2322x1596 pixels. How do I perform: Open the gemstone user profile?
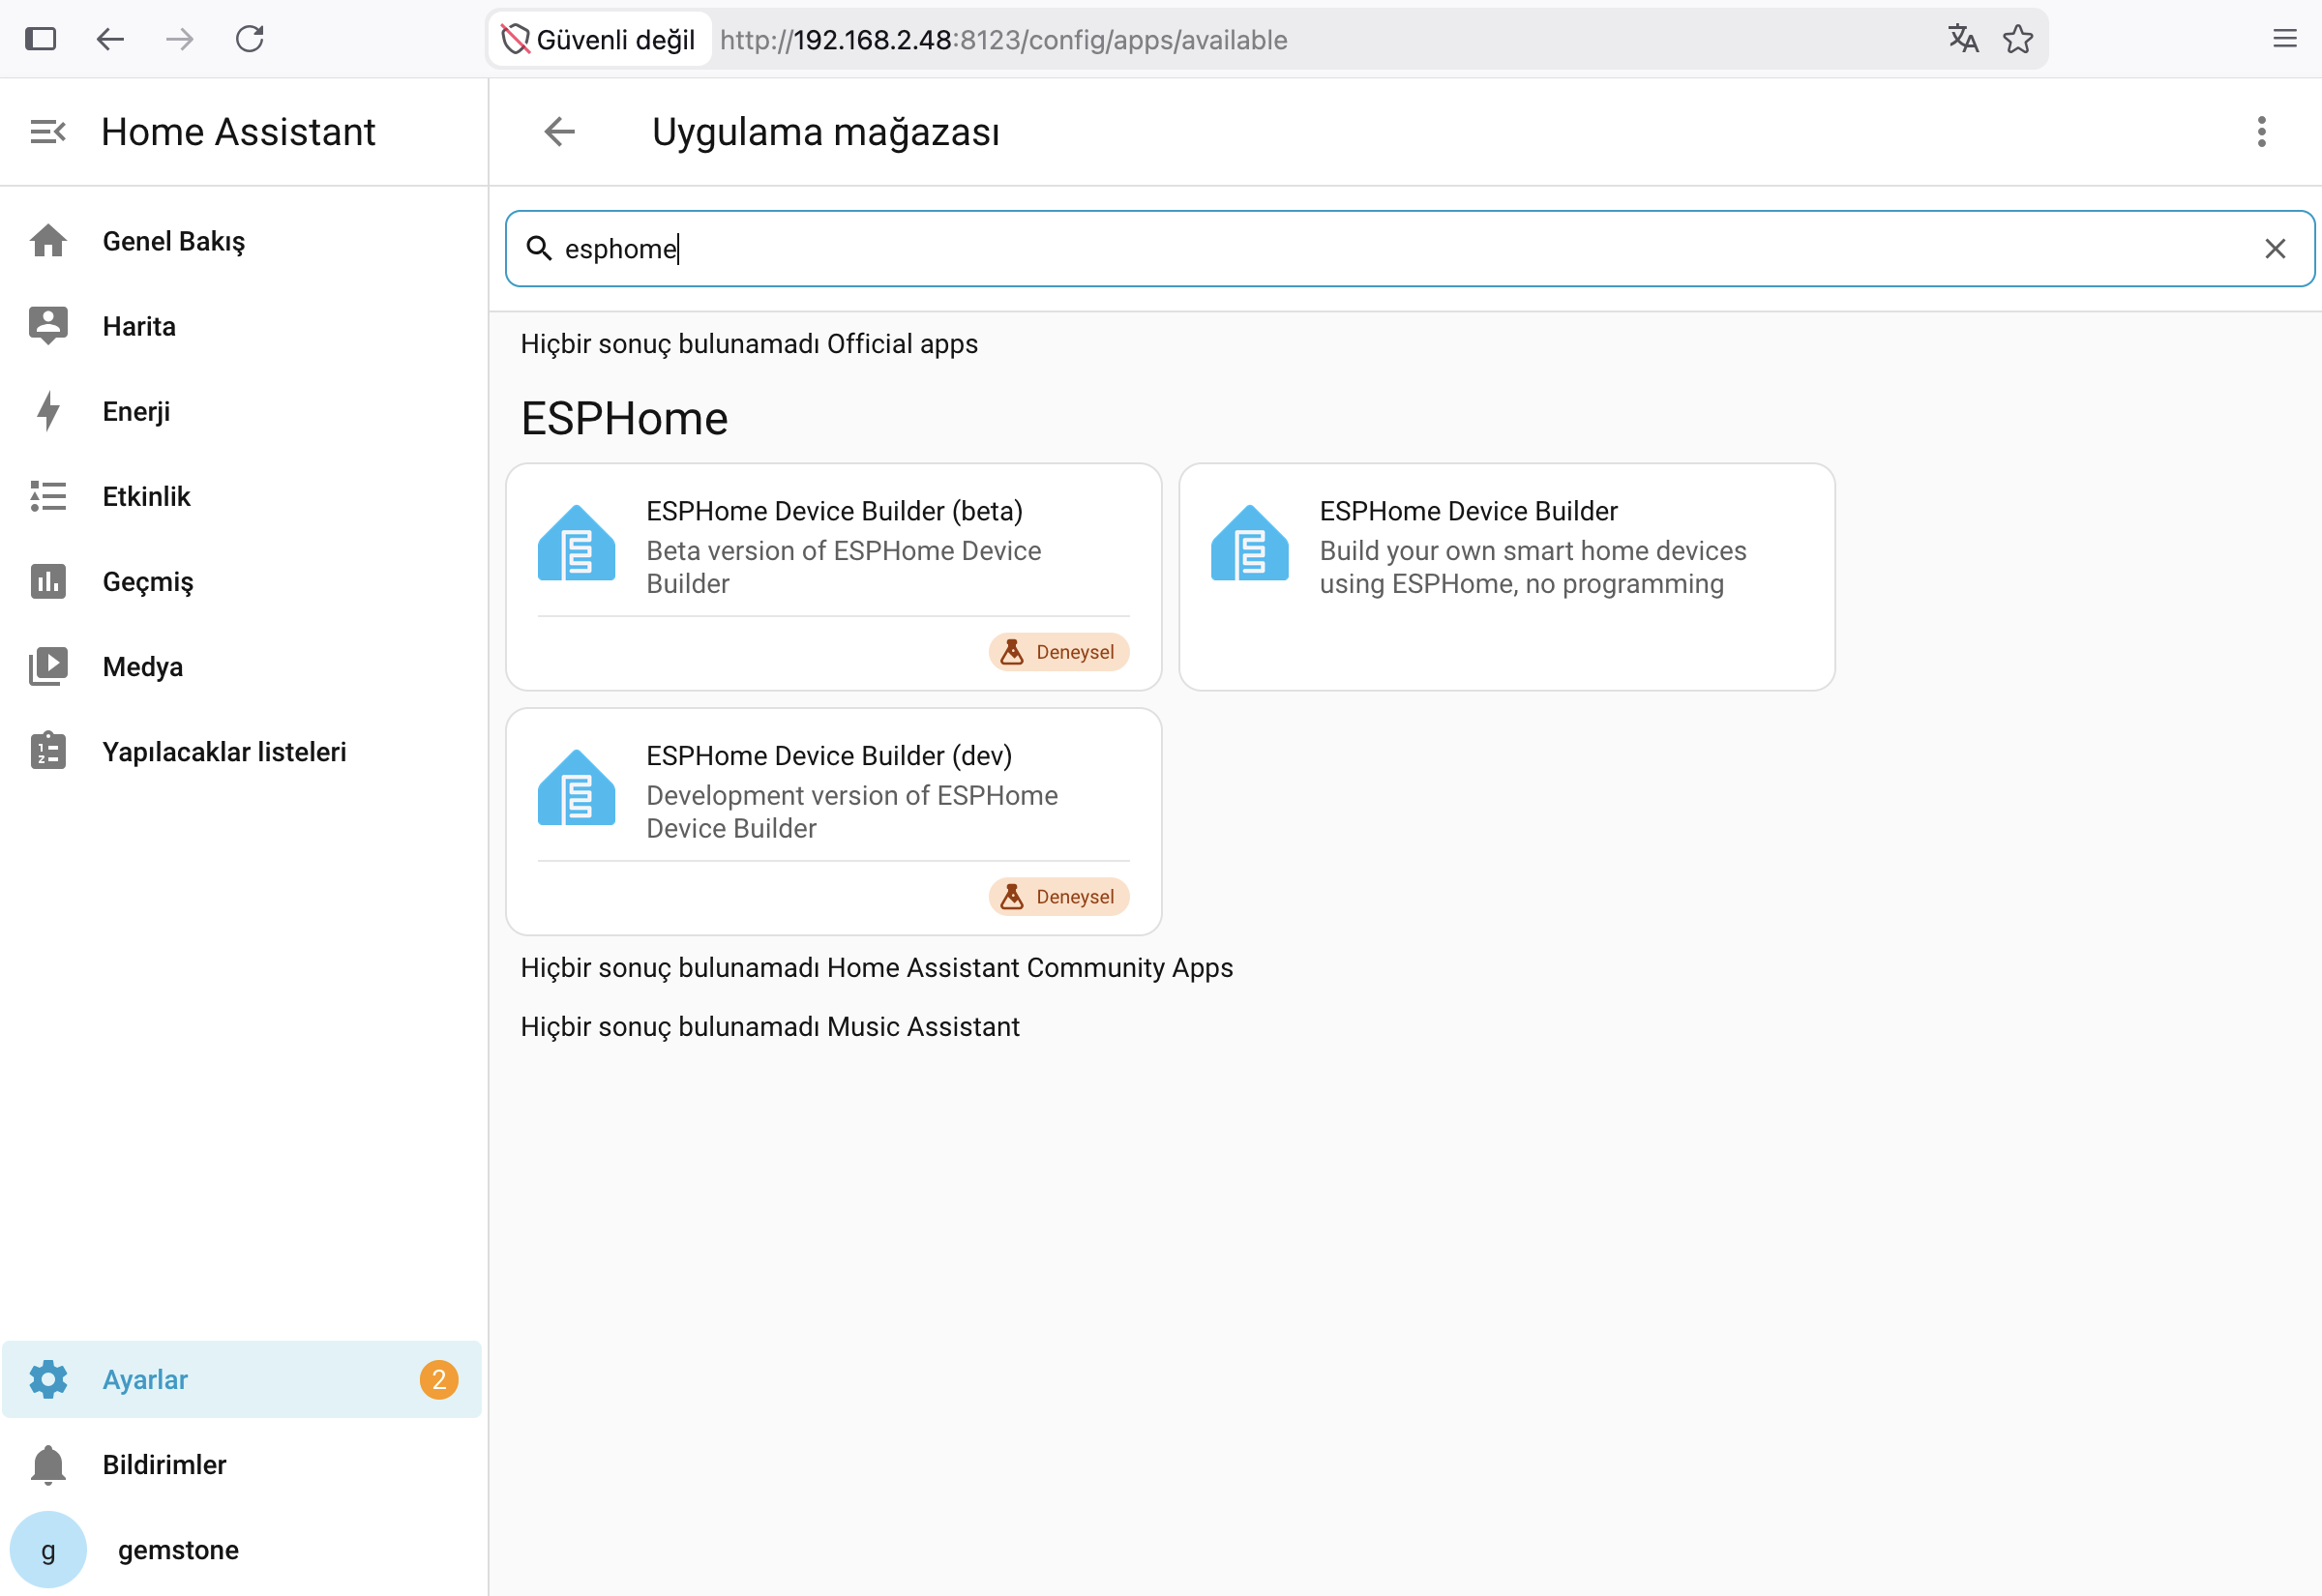tap(242, 1549)
